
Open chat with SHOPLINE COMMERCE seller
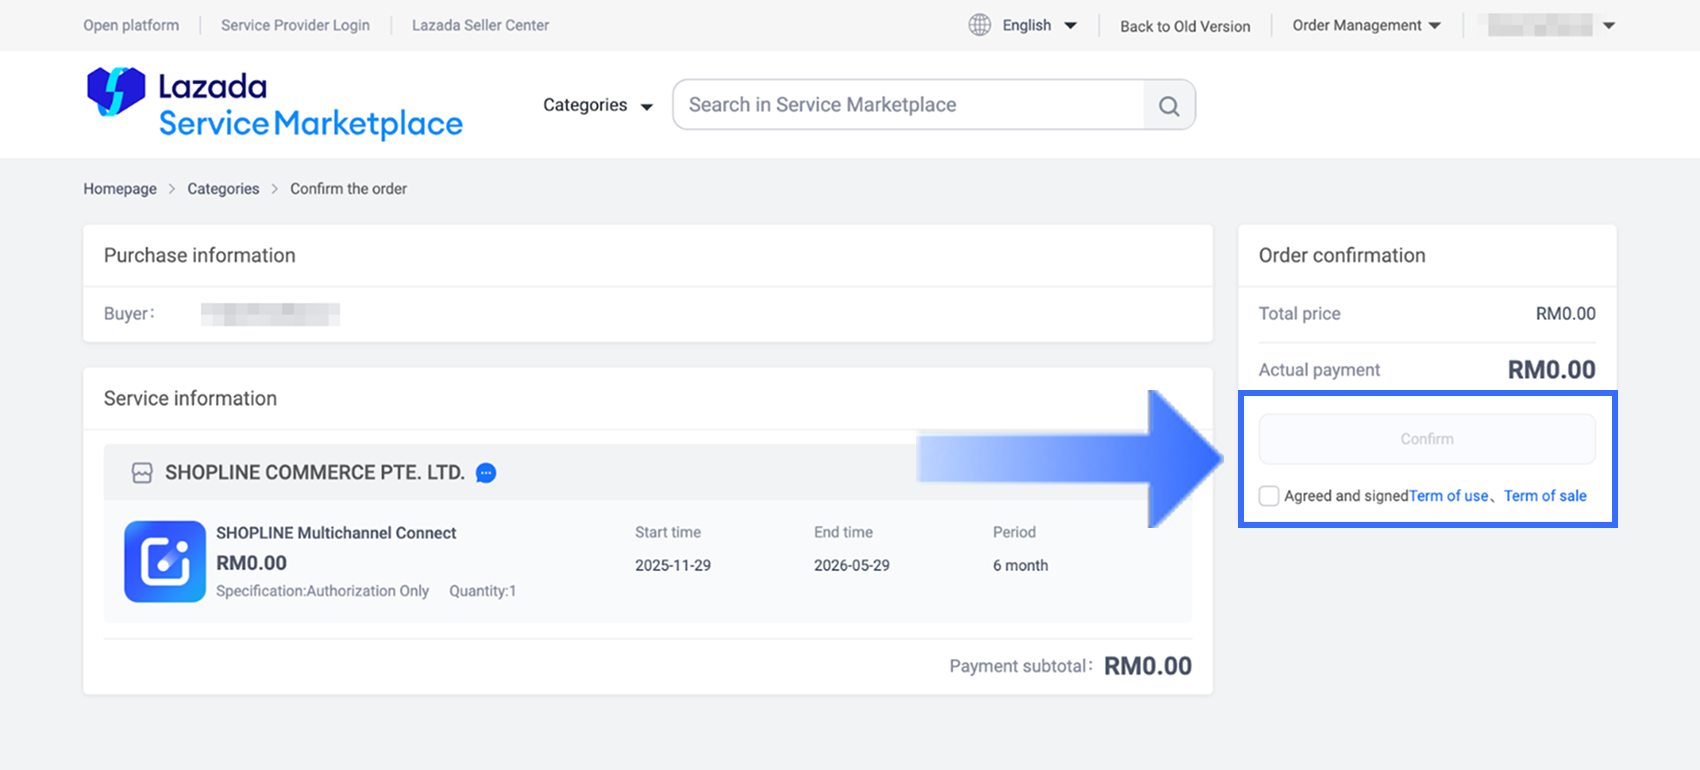click(486, 473)
